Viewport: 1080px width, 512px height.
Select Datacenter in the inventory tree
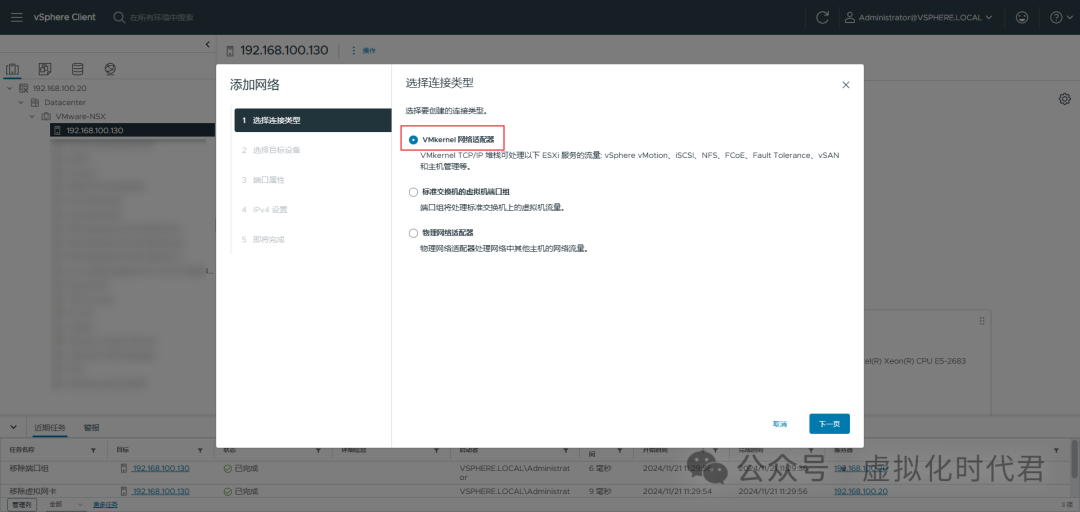coord(65,102)
